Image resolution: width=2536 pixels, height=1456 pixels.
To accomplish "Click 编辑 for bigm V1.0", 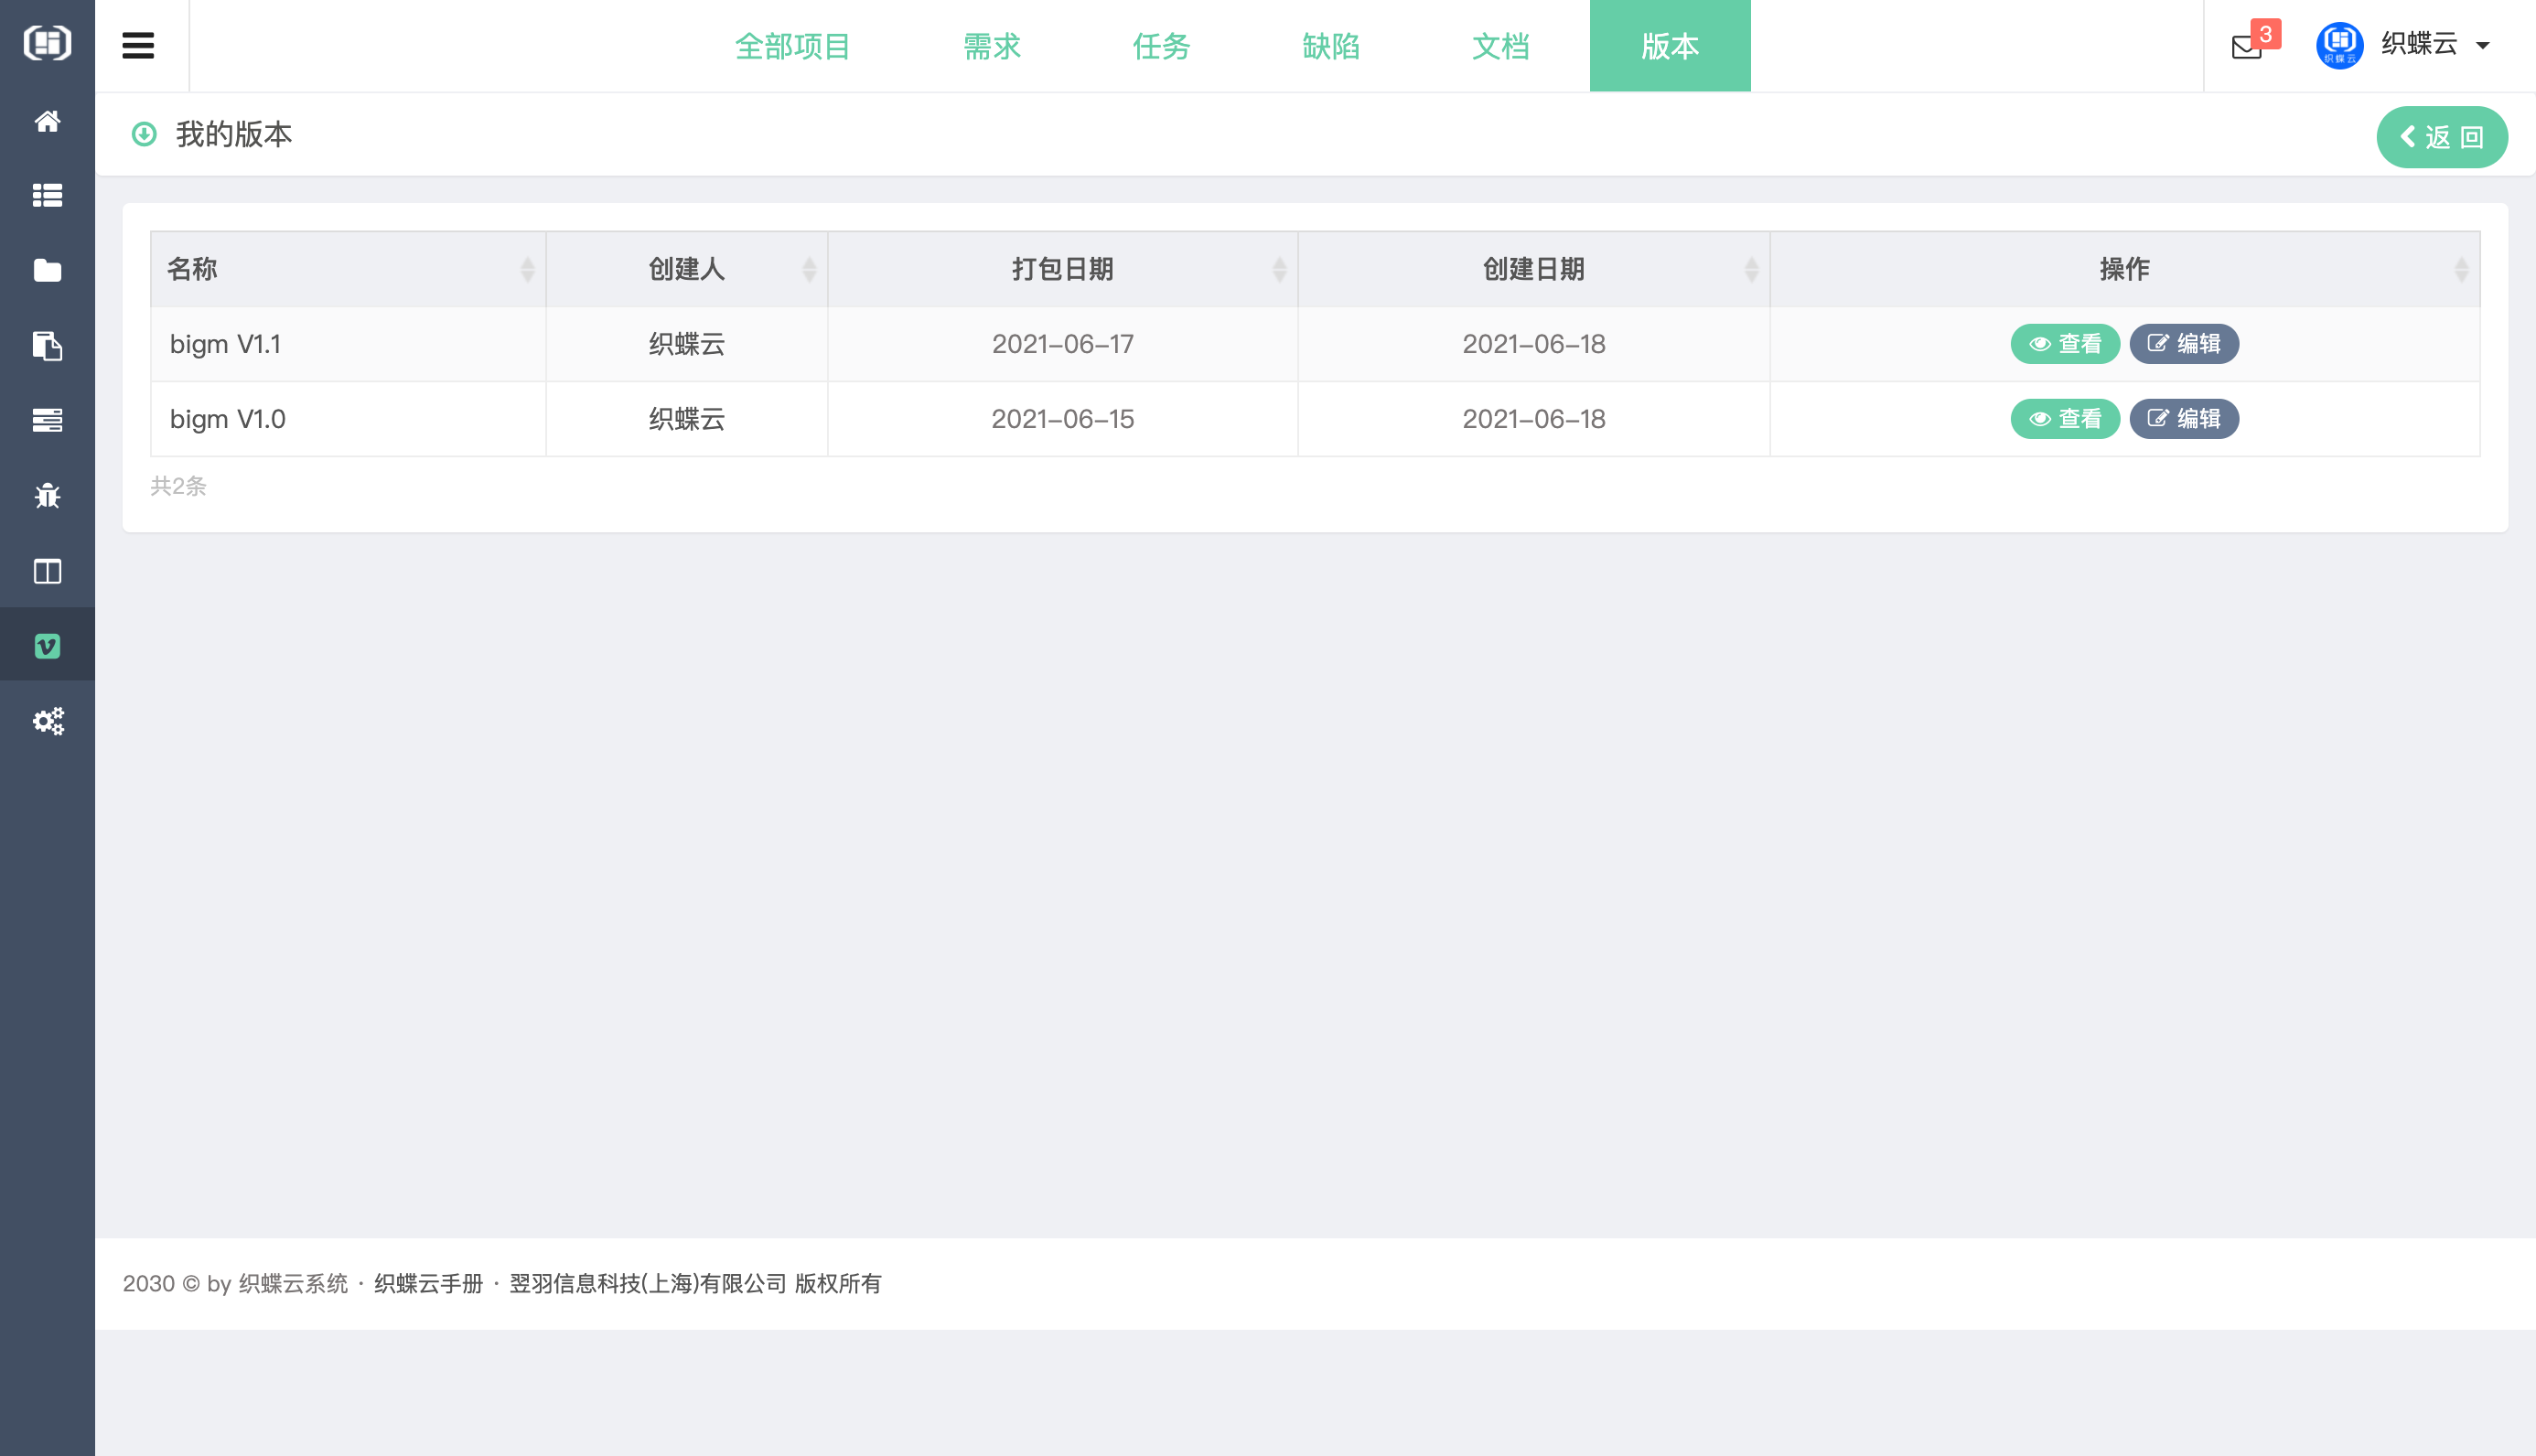I will pos(2183,419).
